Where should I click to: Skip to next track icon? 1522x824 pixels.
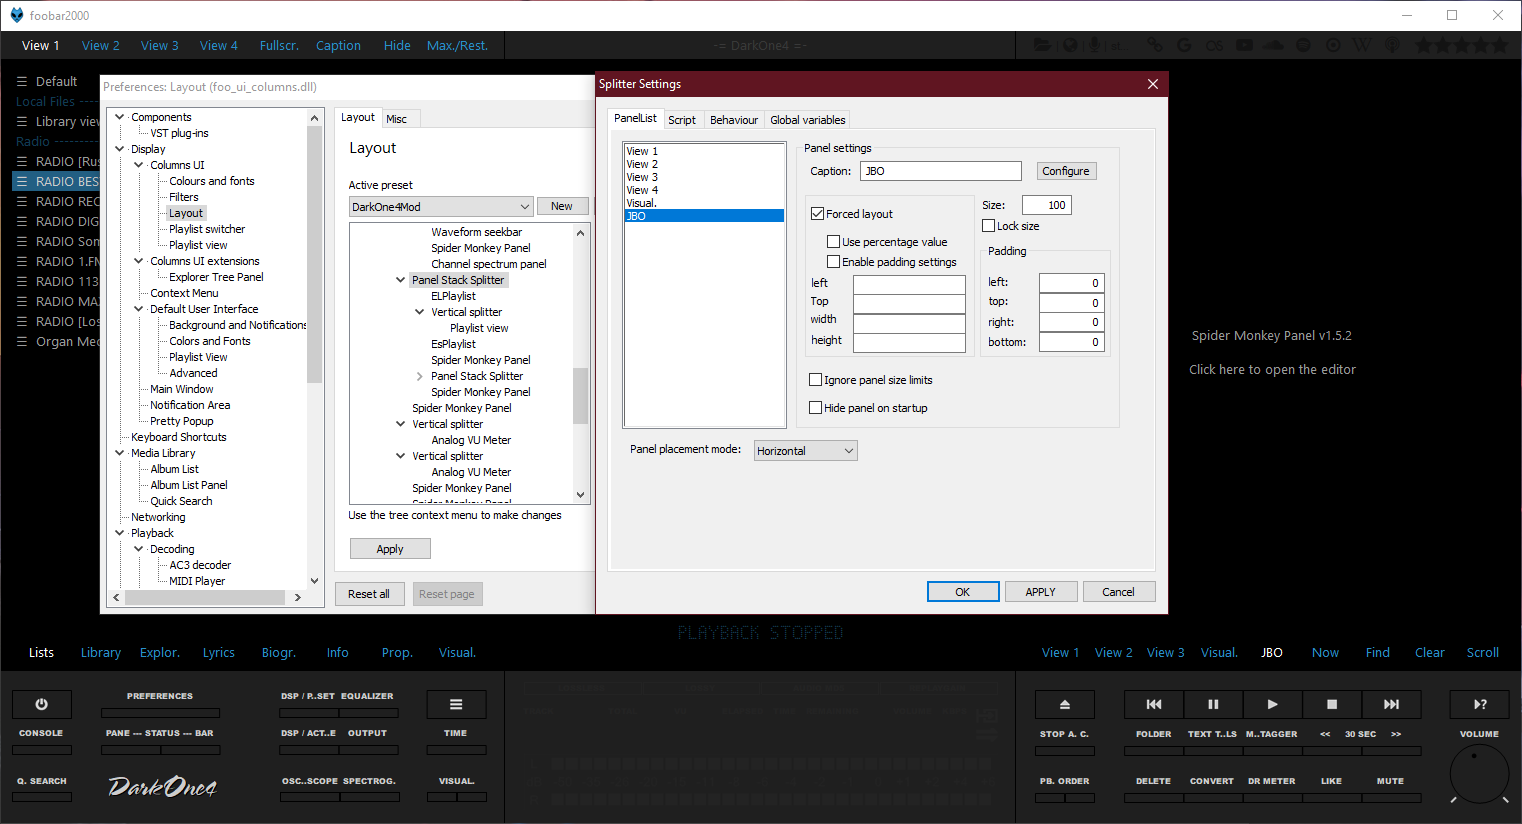pos(1391,704)
